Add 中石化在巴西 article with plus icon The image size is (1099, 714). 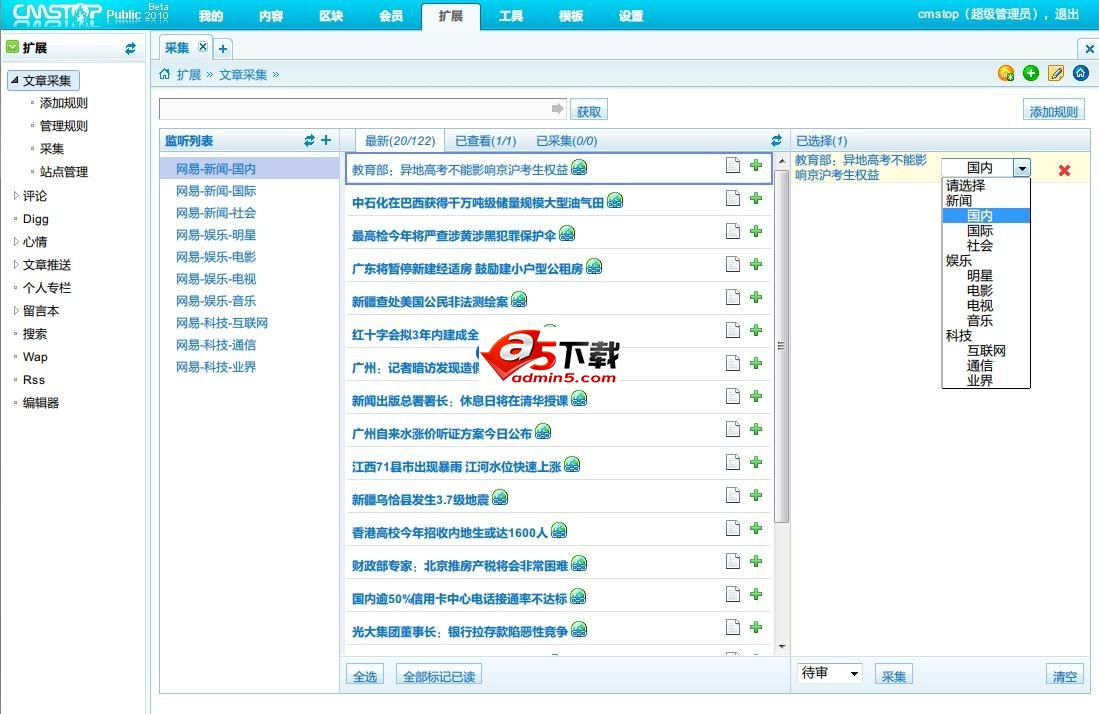pyautogui.click(x=756, y=198)
